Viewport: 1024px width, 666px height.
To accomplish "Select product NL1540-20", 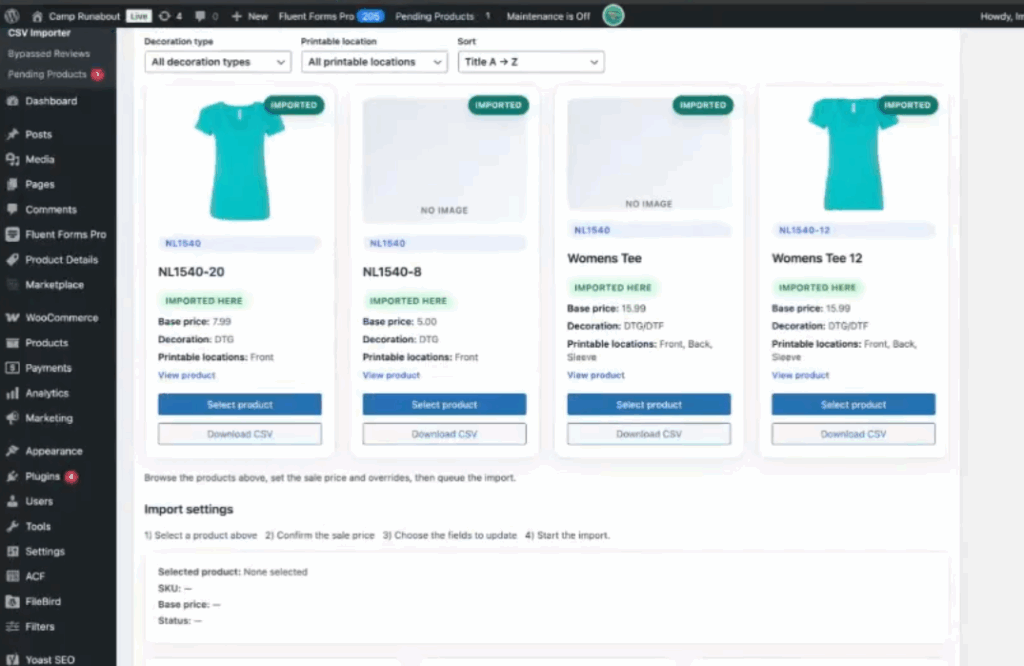I will [239, 405].
